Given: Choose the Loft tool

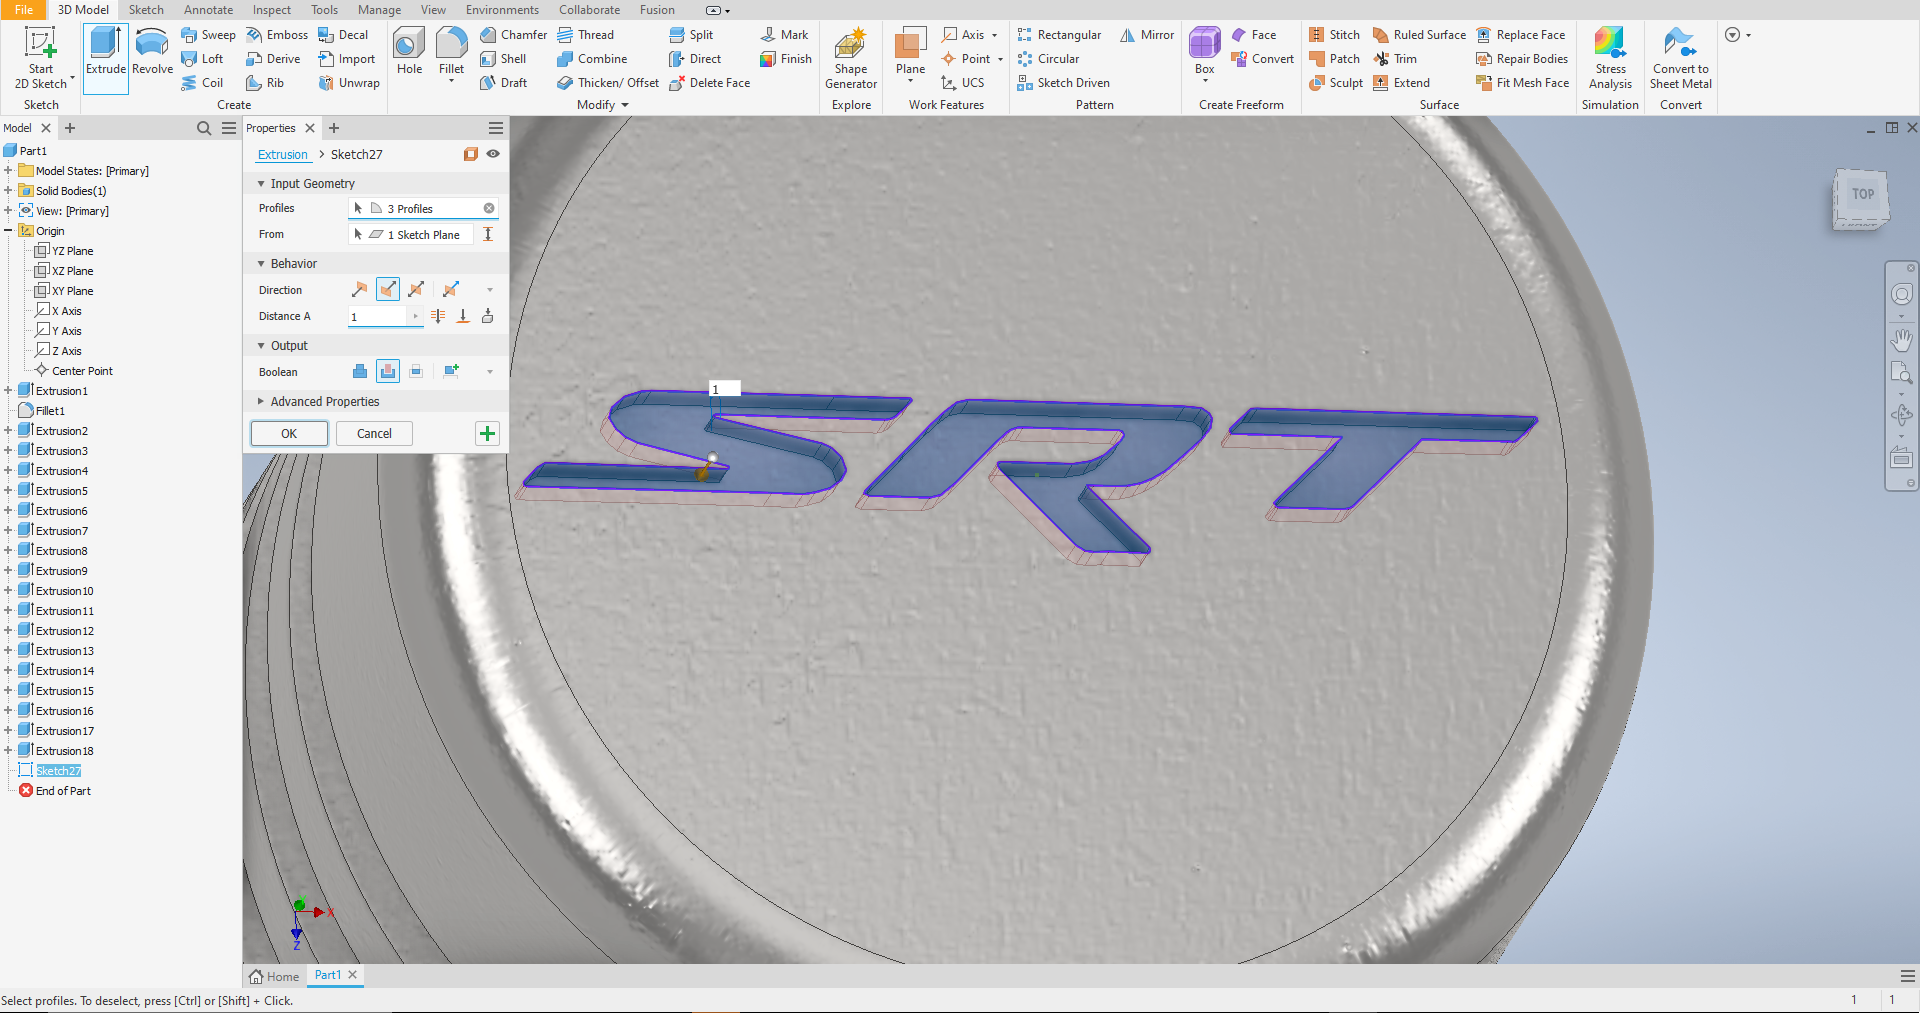Looking at the screenshot, I should point(202,59).
